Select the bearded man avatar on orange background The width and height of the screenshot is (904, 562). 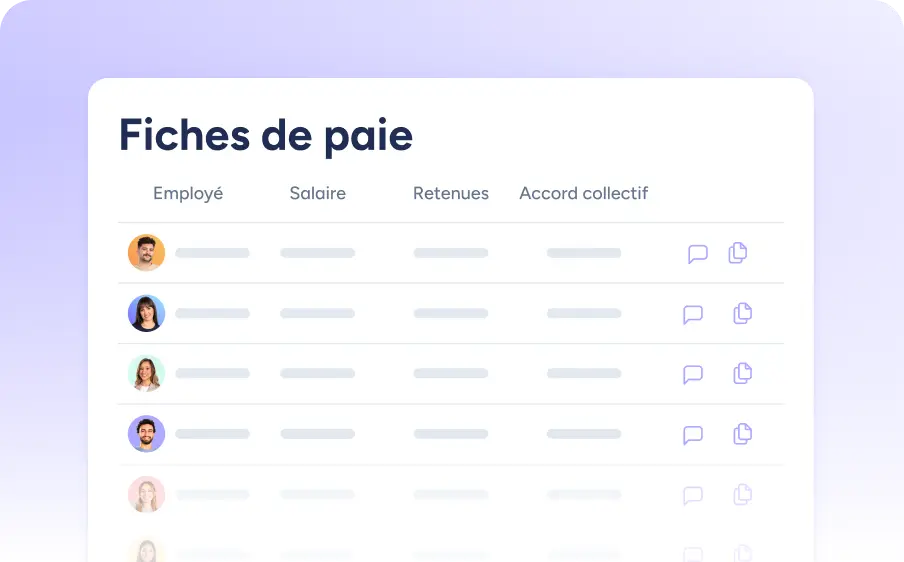(x=146, y=253)
